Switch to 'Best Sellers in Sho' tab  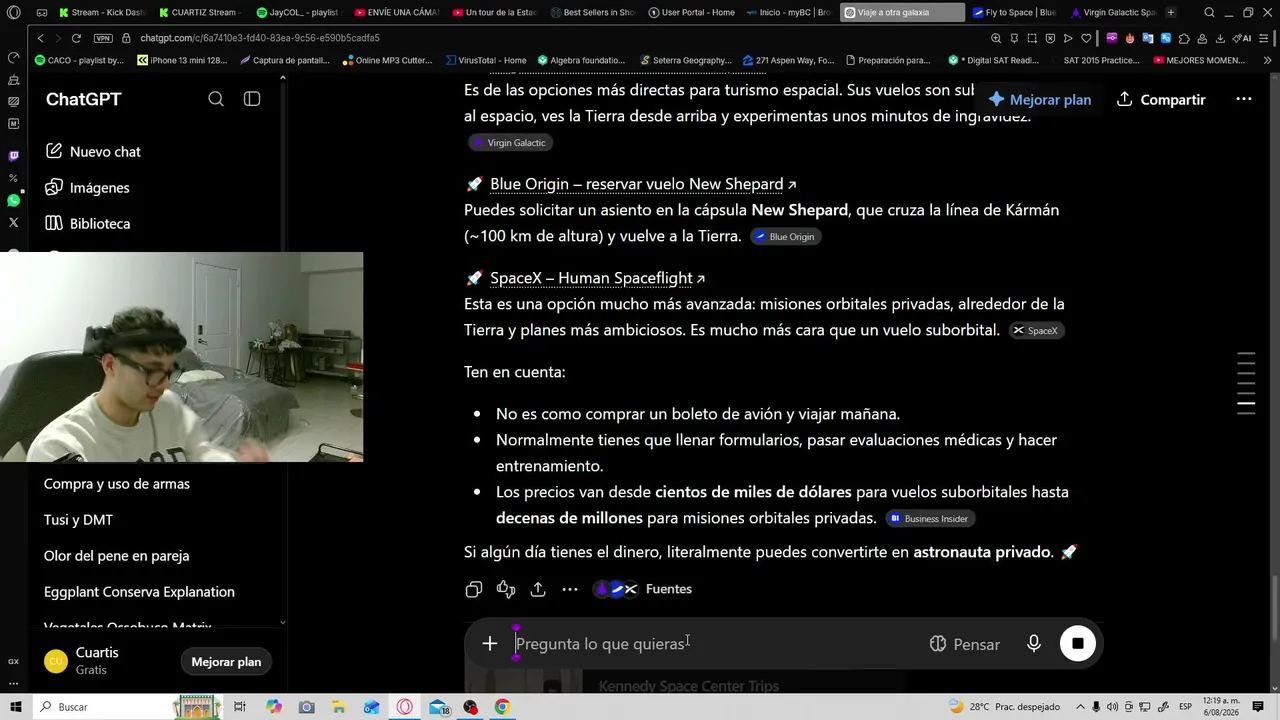coord(592,13)
